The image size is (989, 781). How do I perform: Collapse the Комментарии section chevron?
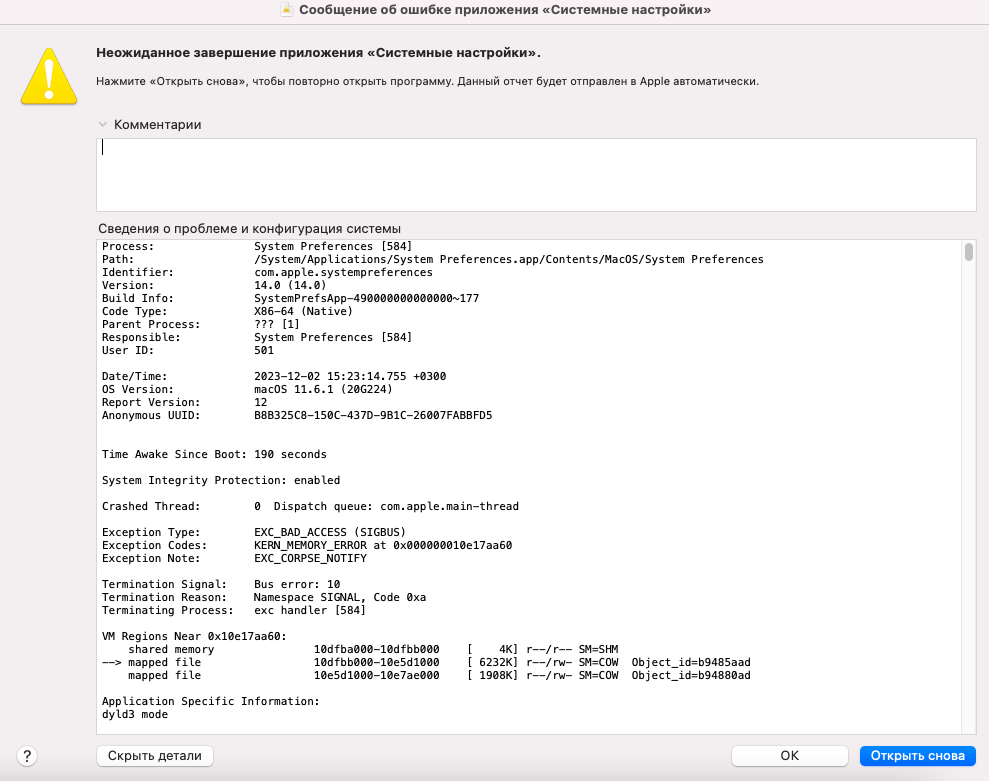pos(102,124)
